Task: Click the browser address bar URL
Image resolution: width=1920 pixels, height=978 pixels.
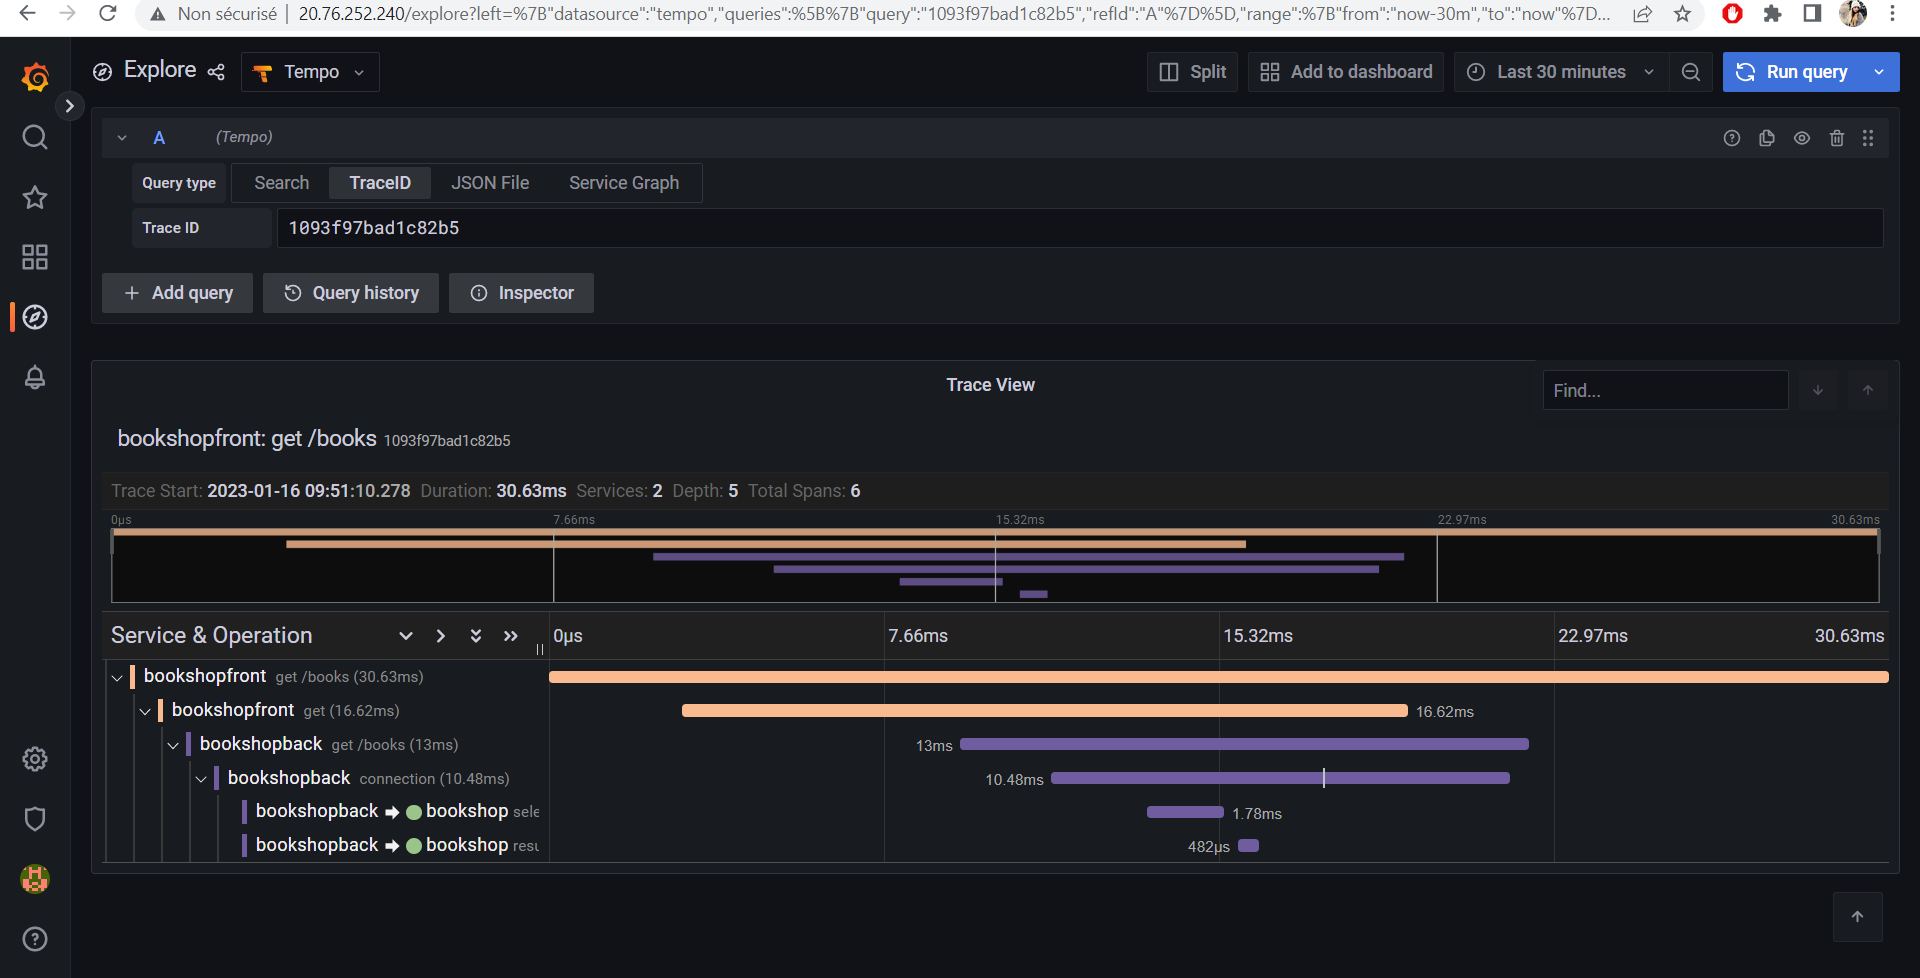Action: [953, 14]
